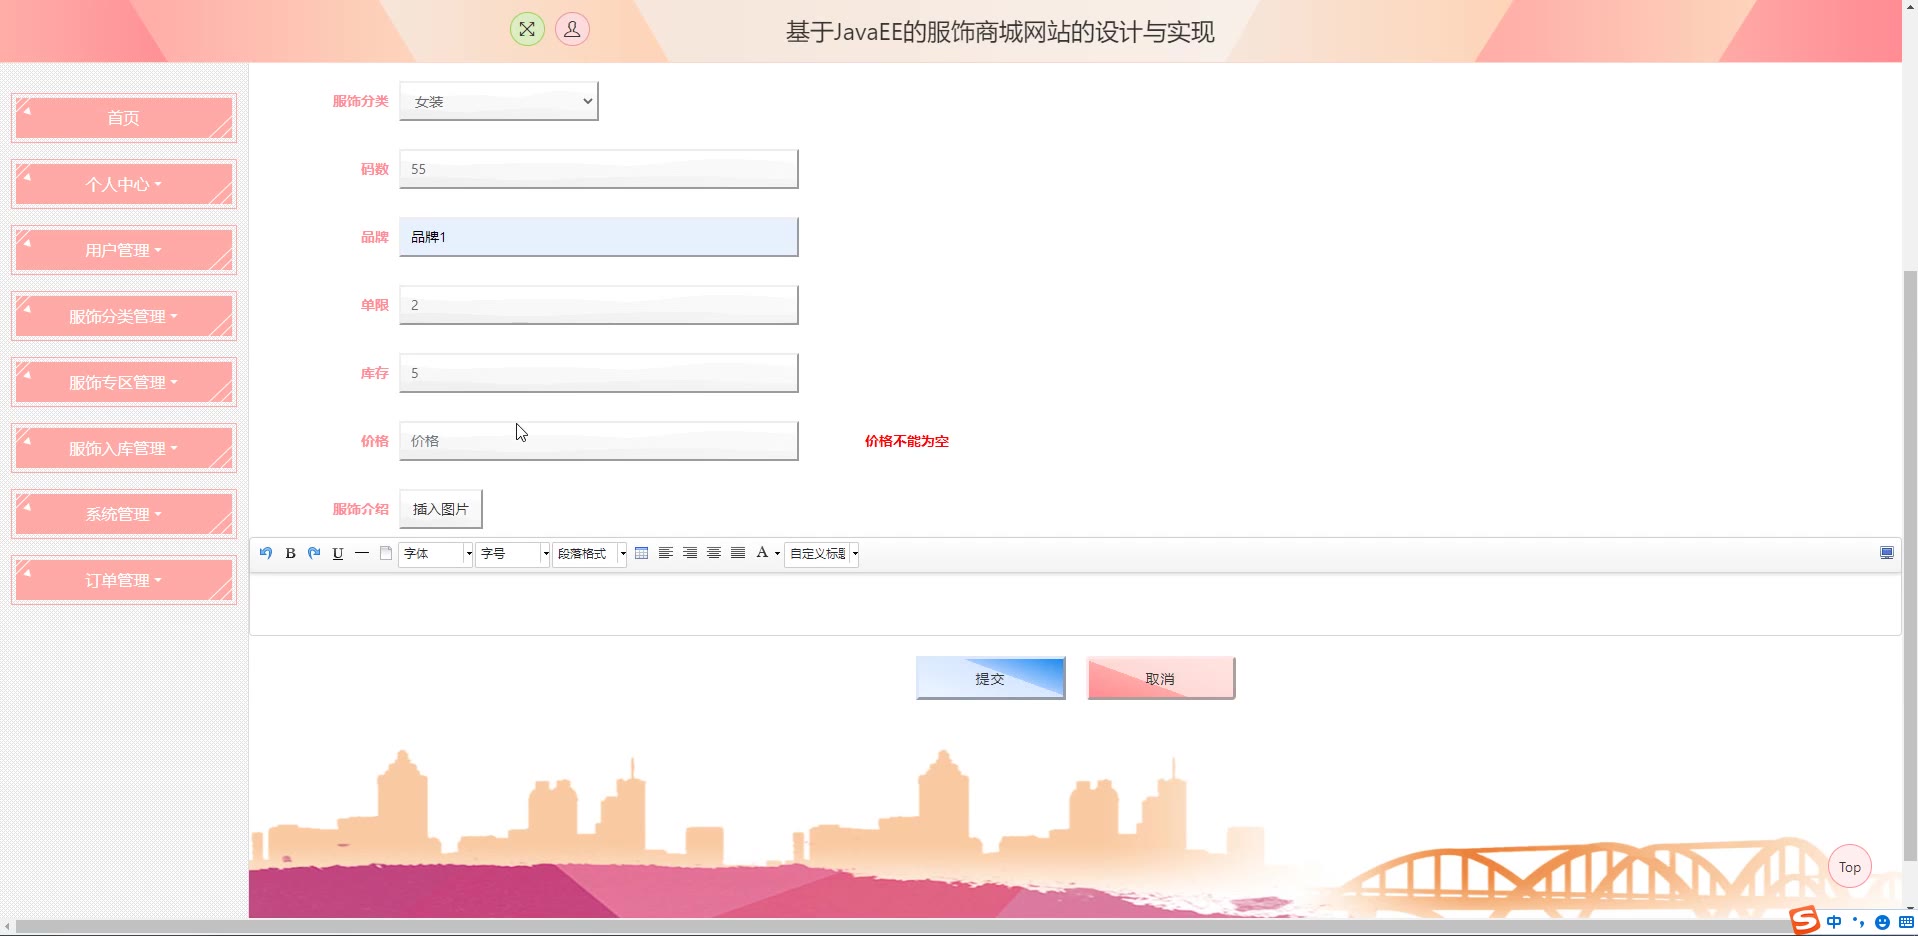Toggle editor fullscreen icon at toolbar right
Image resolution: width=1918 pixels, height=936 pixels.
1887,553
